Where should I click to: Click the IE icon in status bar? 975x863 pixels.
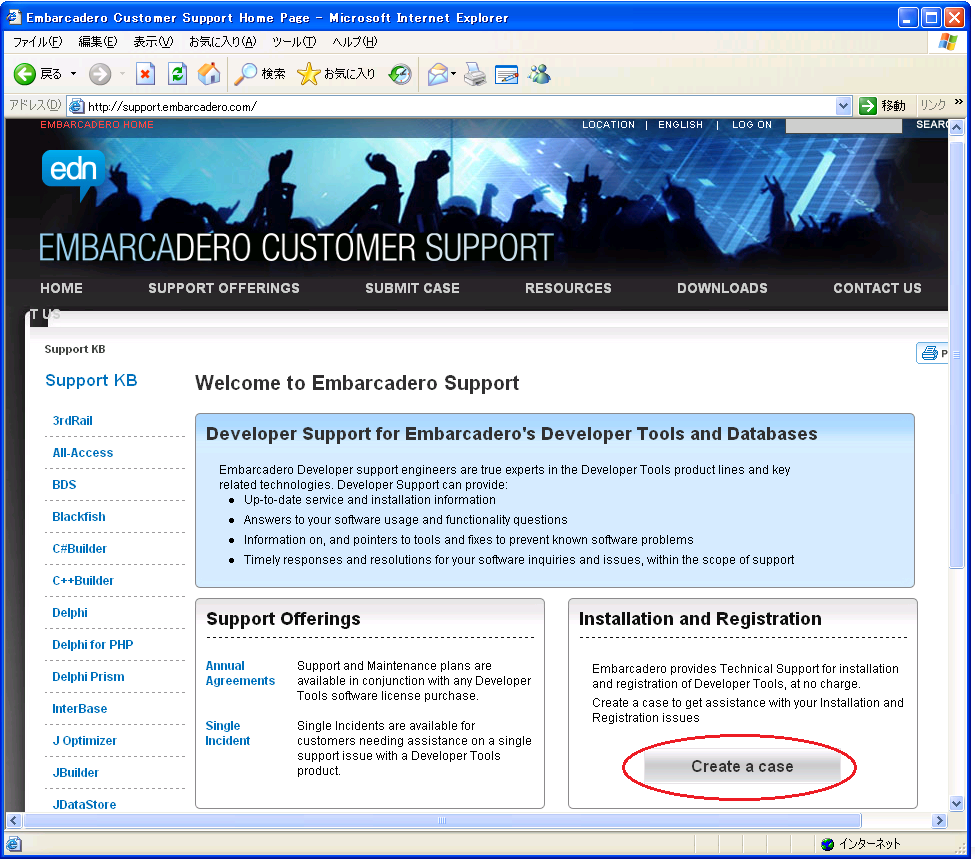(14, 844)
